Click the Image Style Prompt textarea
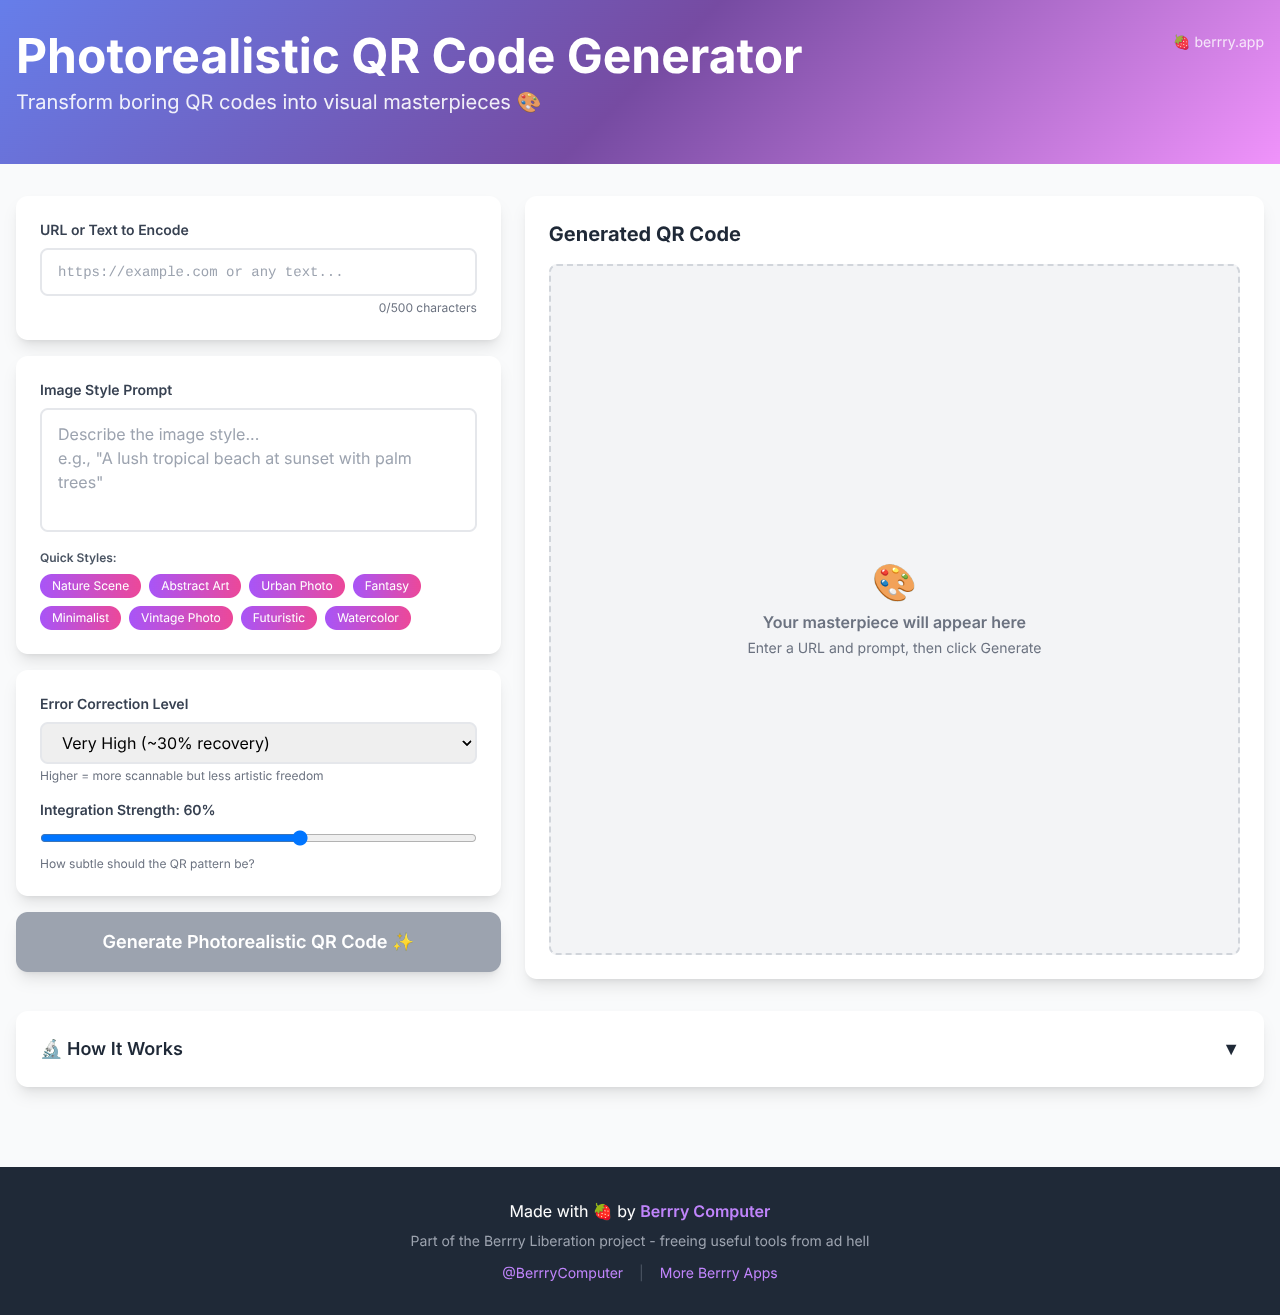The image size is (1280, 1315). pos(258,470)
